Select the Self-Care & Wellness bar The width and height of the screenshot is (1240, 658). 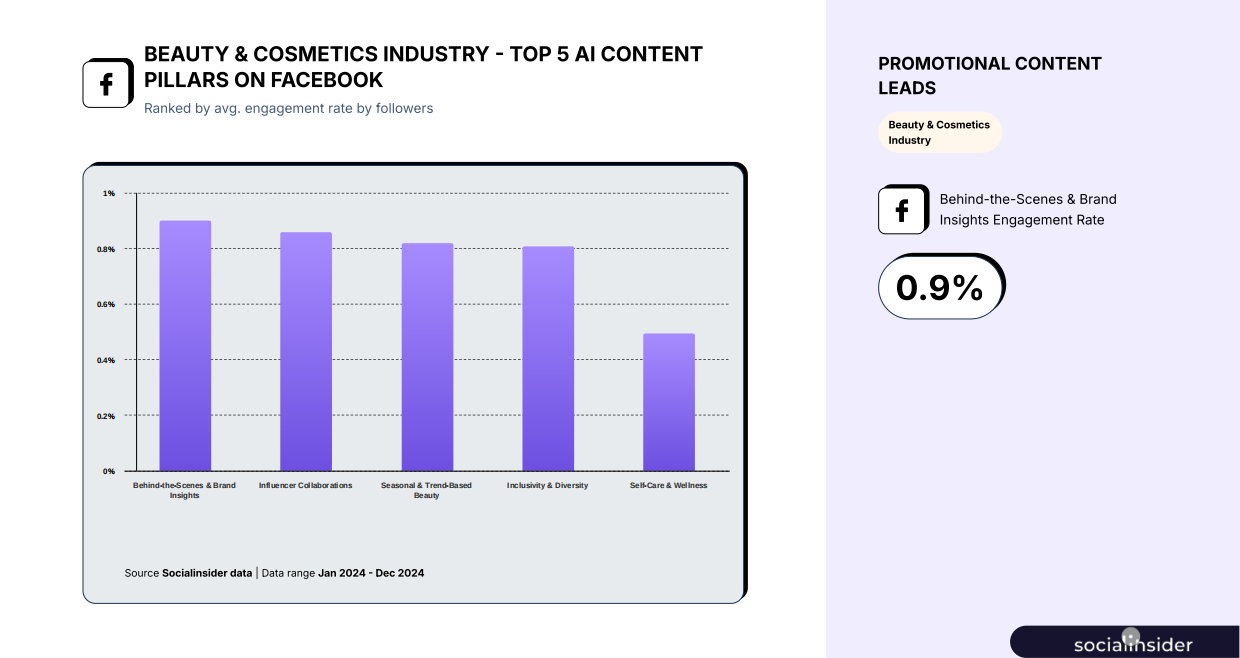[x=669, y=402]
